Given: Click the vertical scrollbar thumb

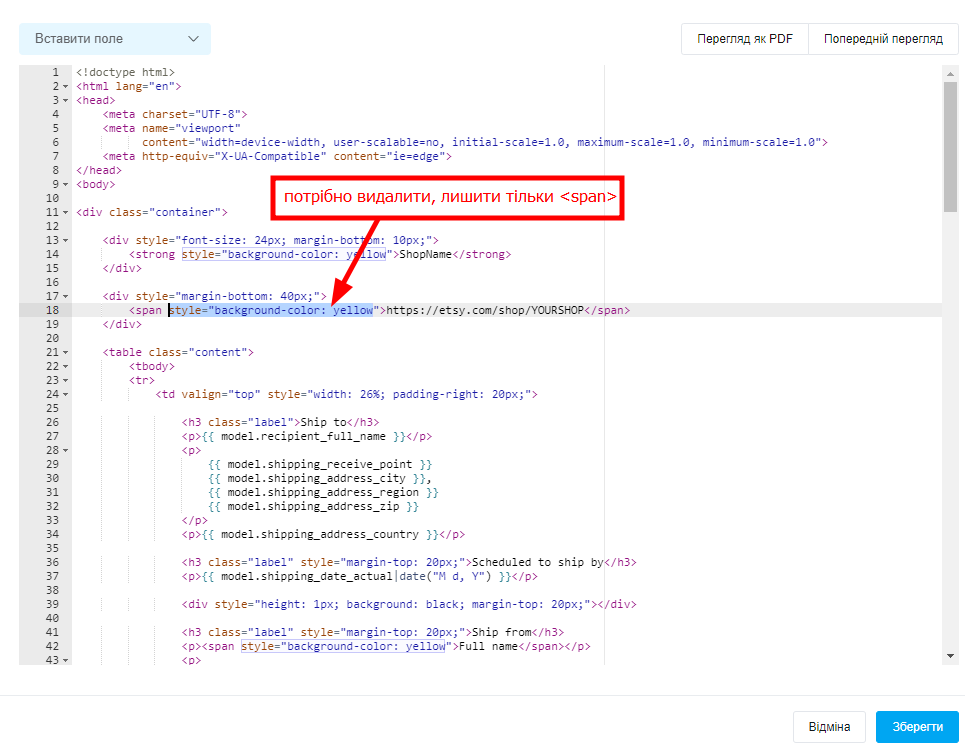Looking at the screenshot, I should pos(950,146).
